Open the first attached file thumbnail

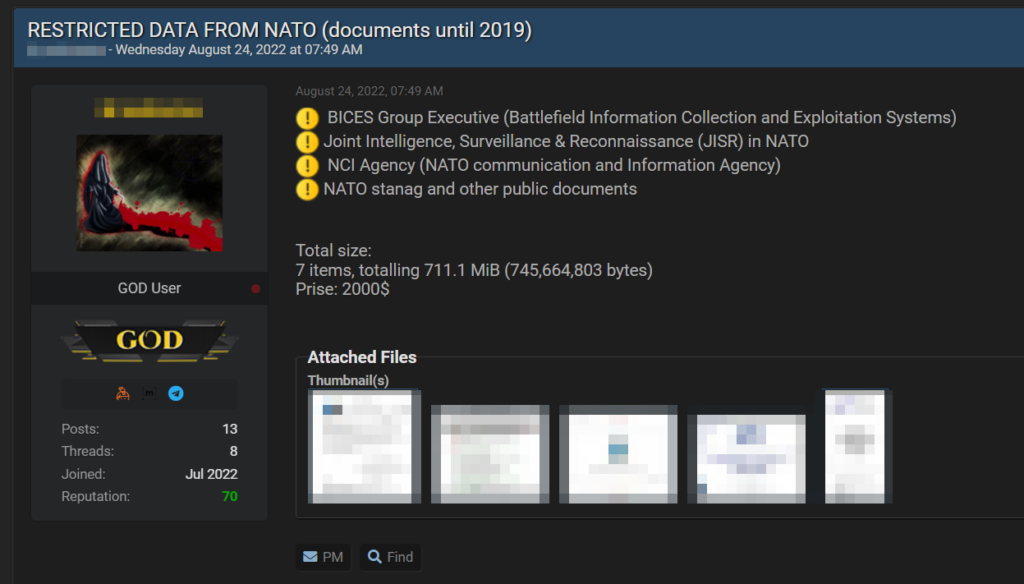(365, 447)
